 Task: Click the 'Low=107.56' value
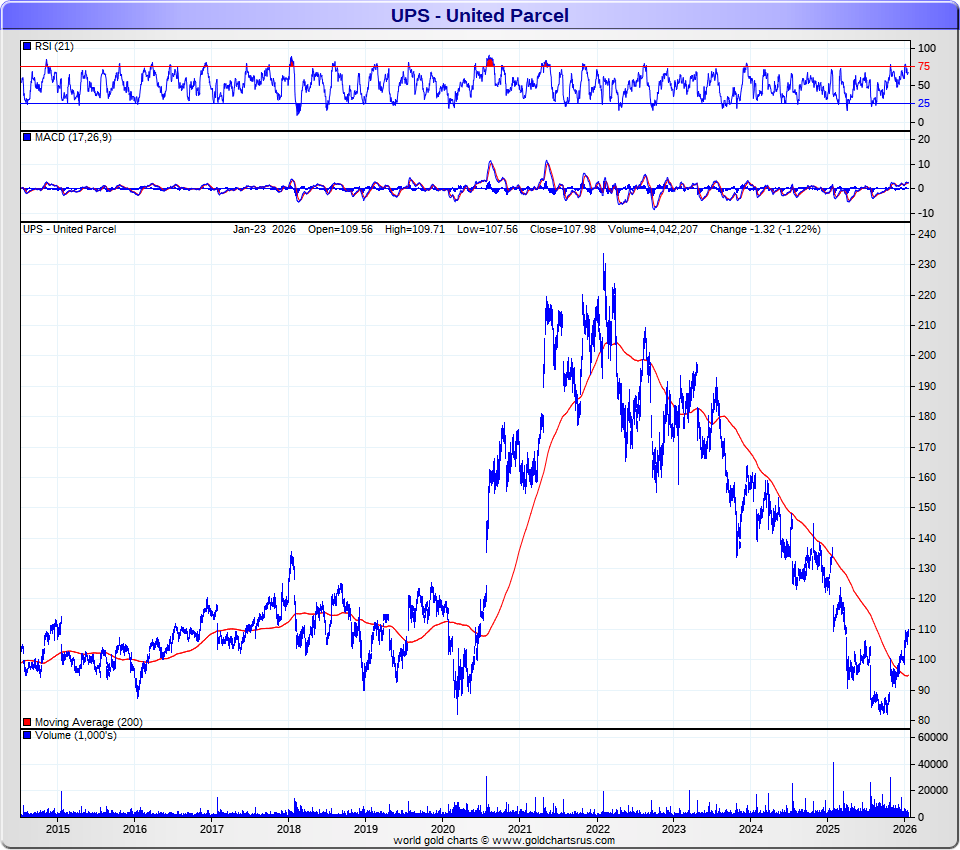(x=487, y=229)
